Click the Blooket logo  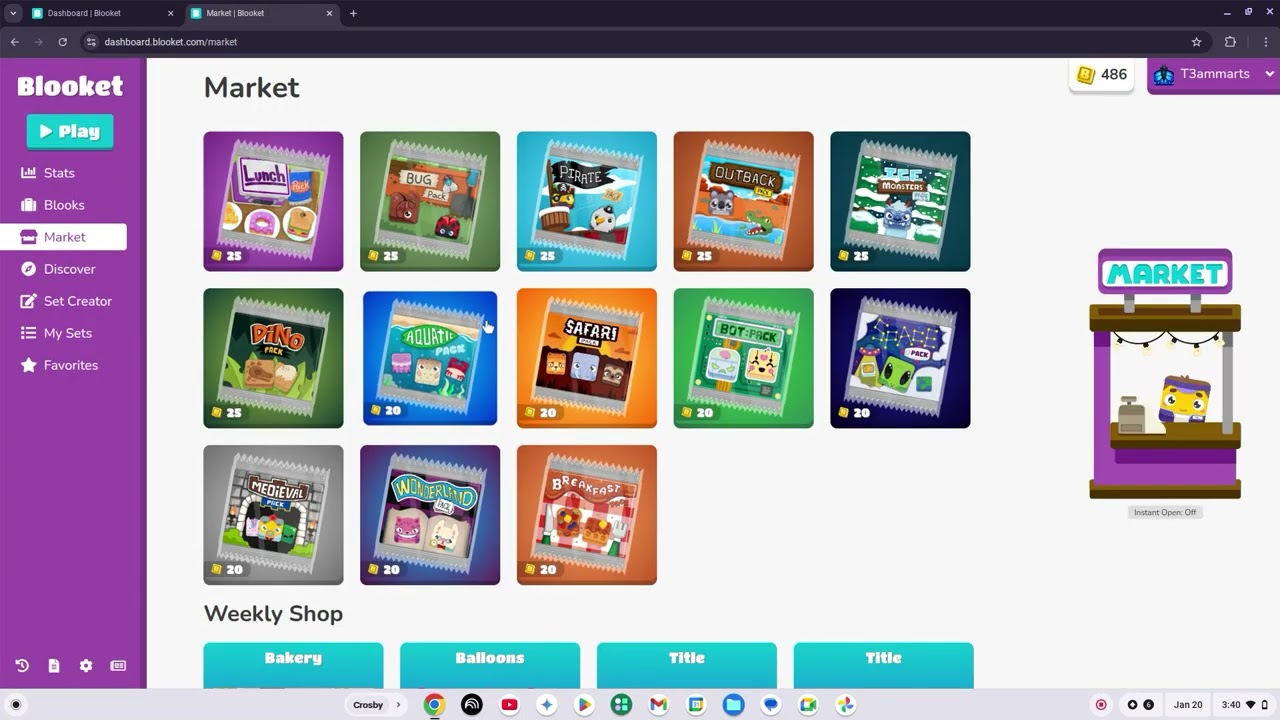[70, 86]
